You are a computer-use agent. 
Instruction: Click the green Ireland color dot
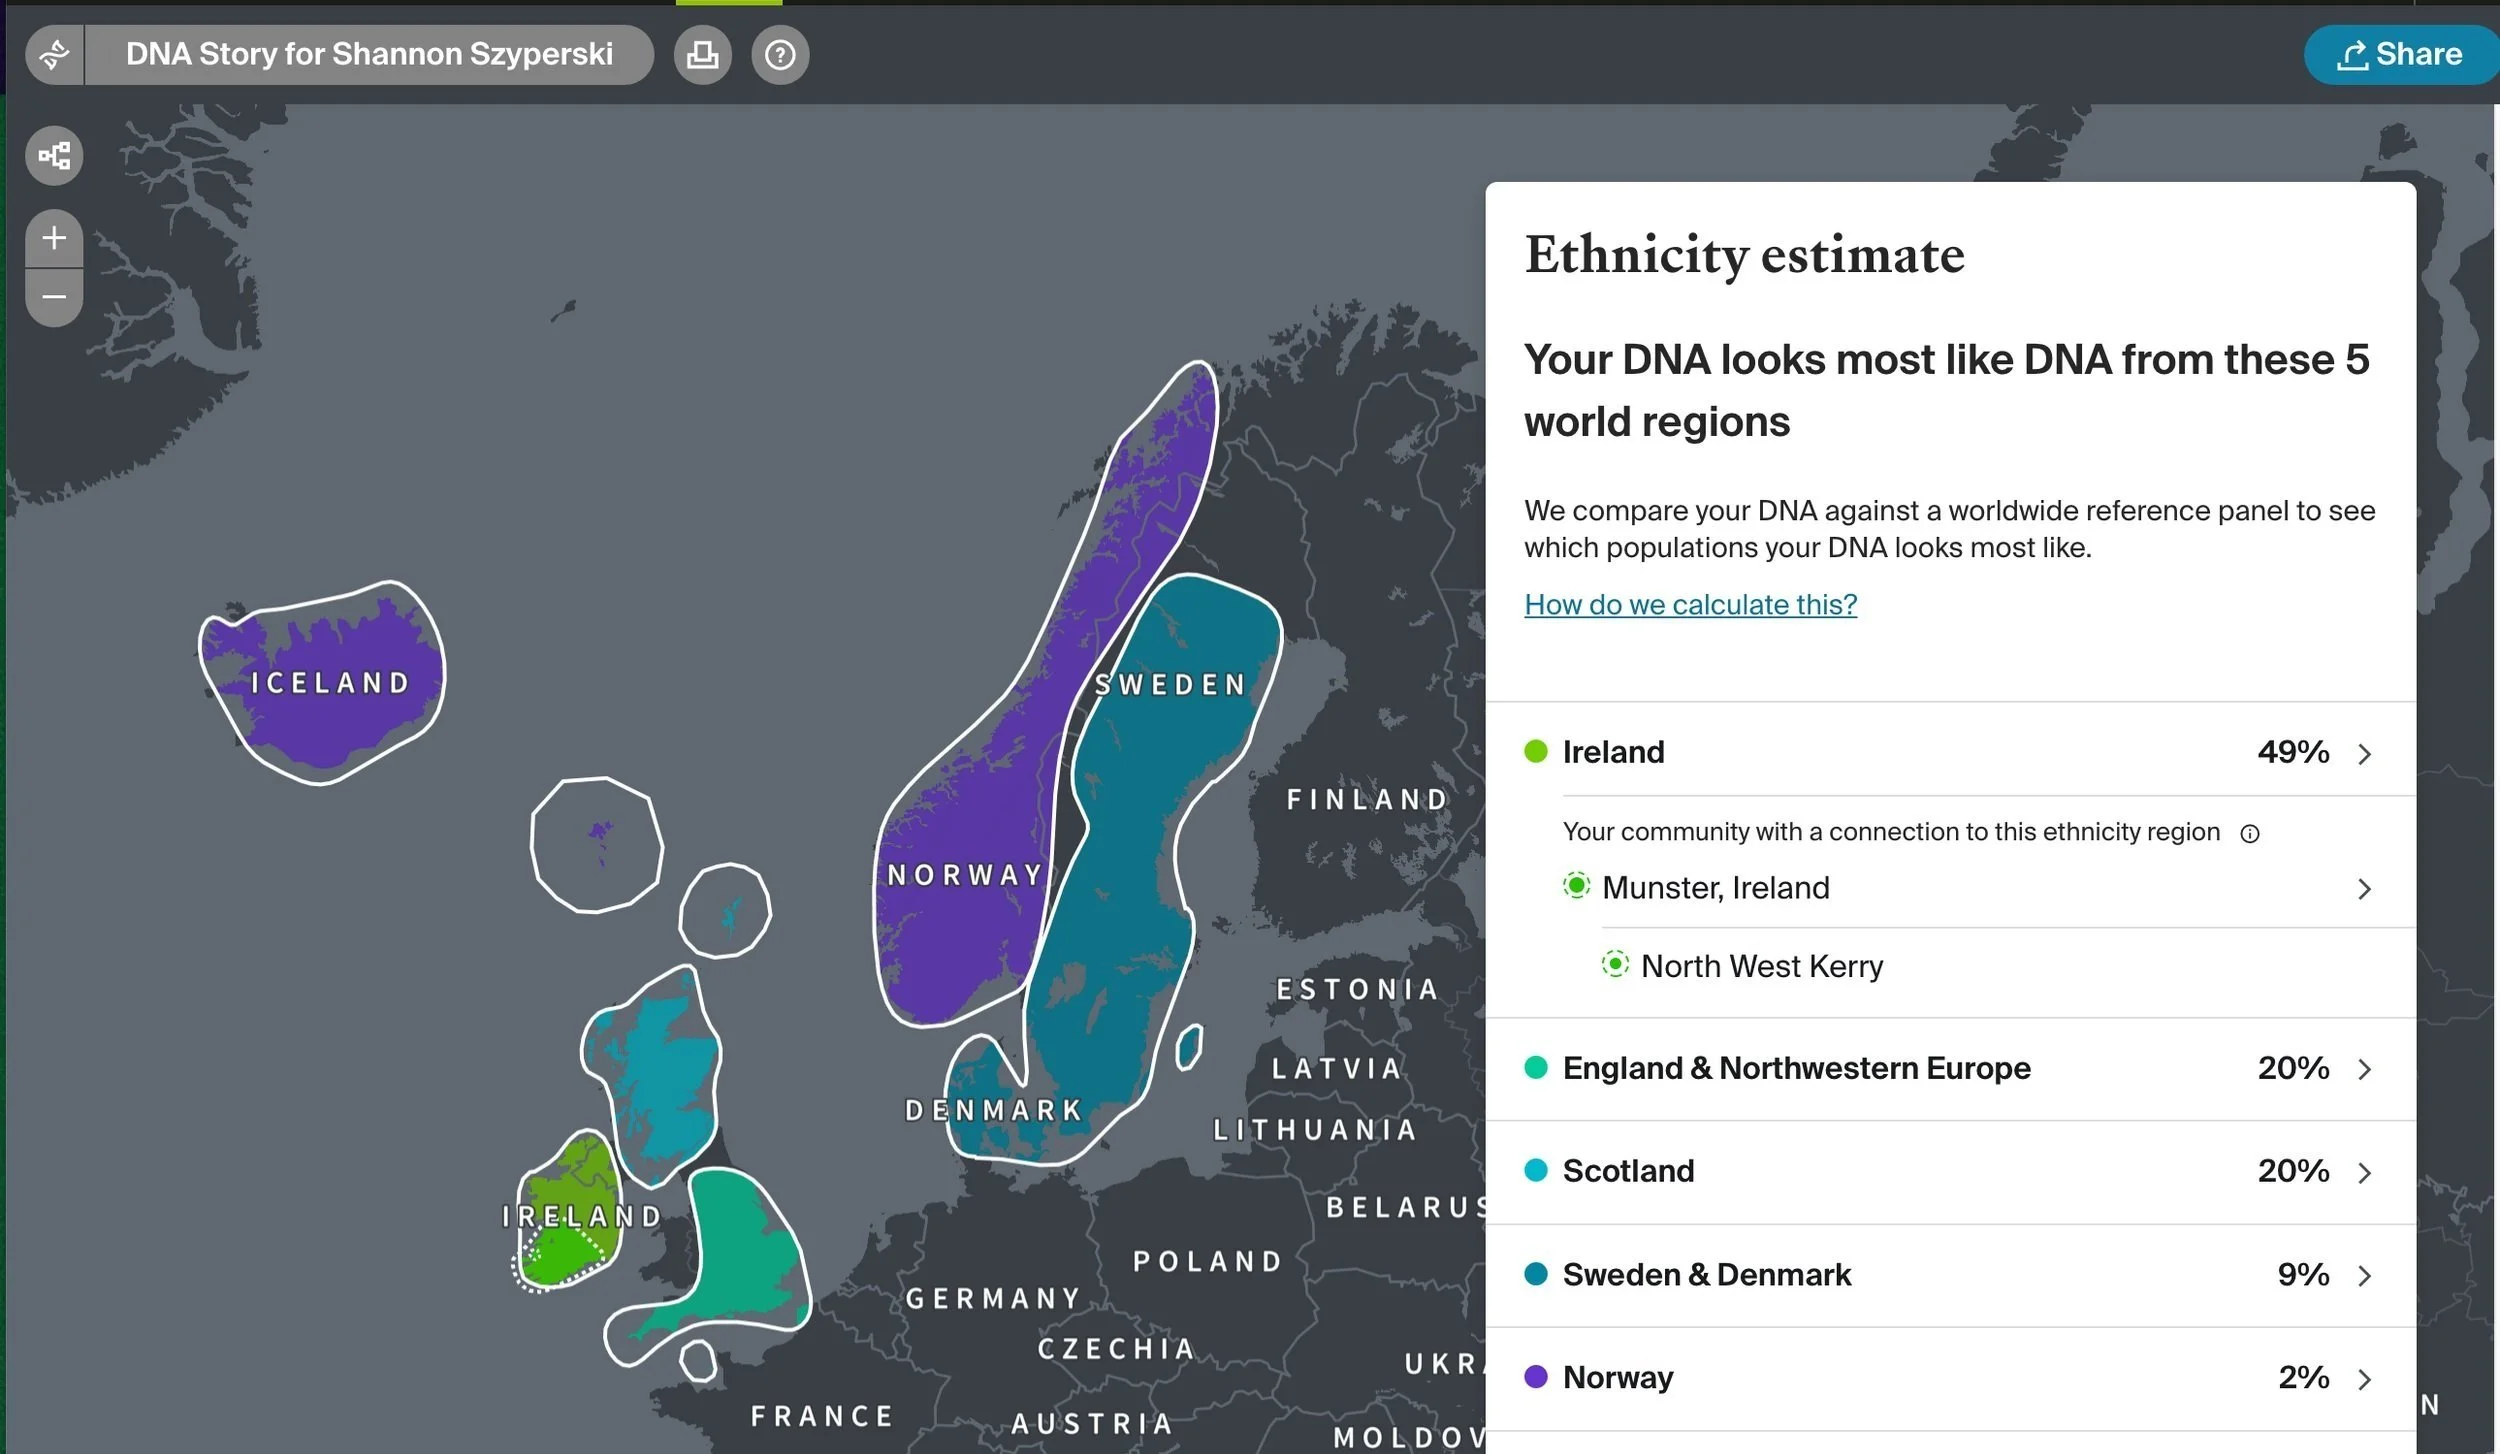[1535, 751]
